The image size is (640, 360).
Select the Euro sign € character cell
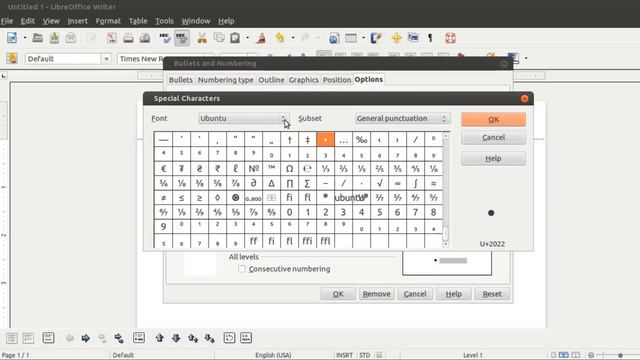[x=163, y=169]
